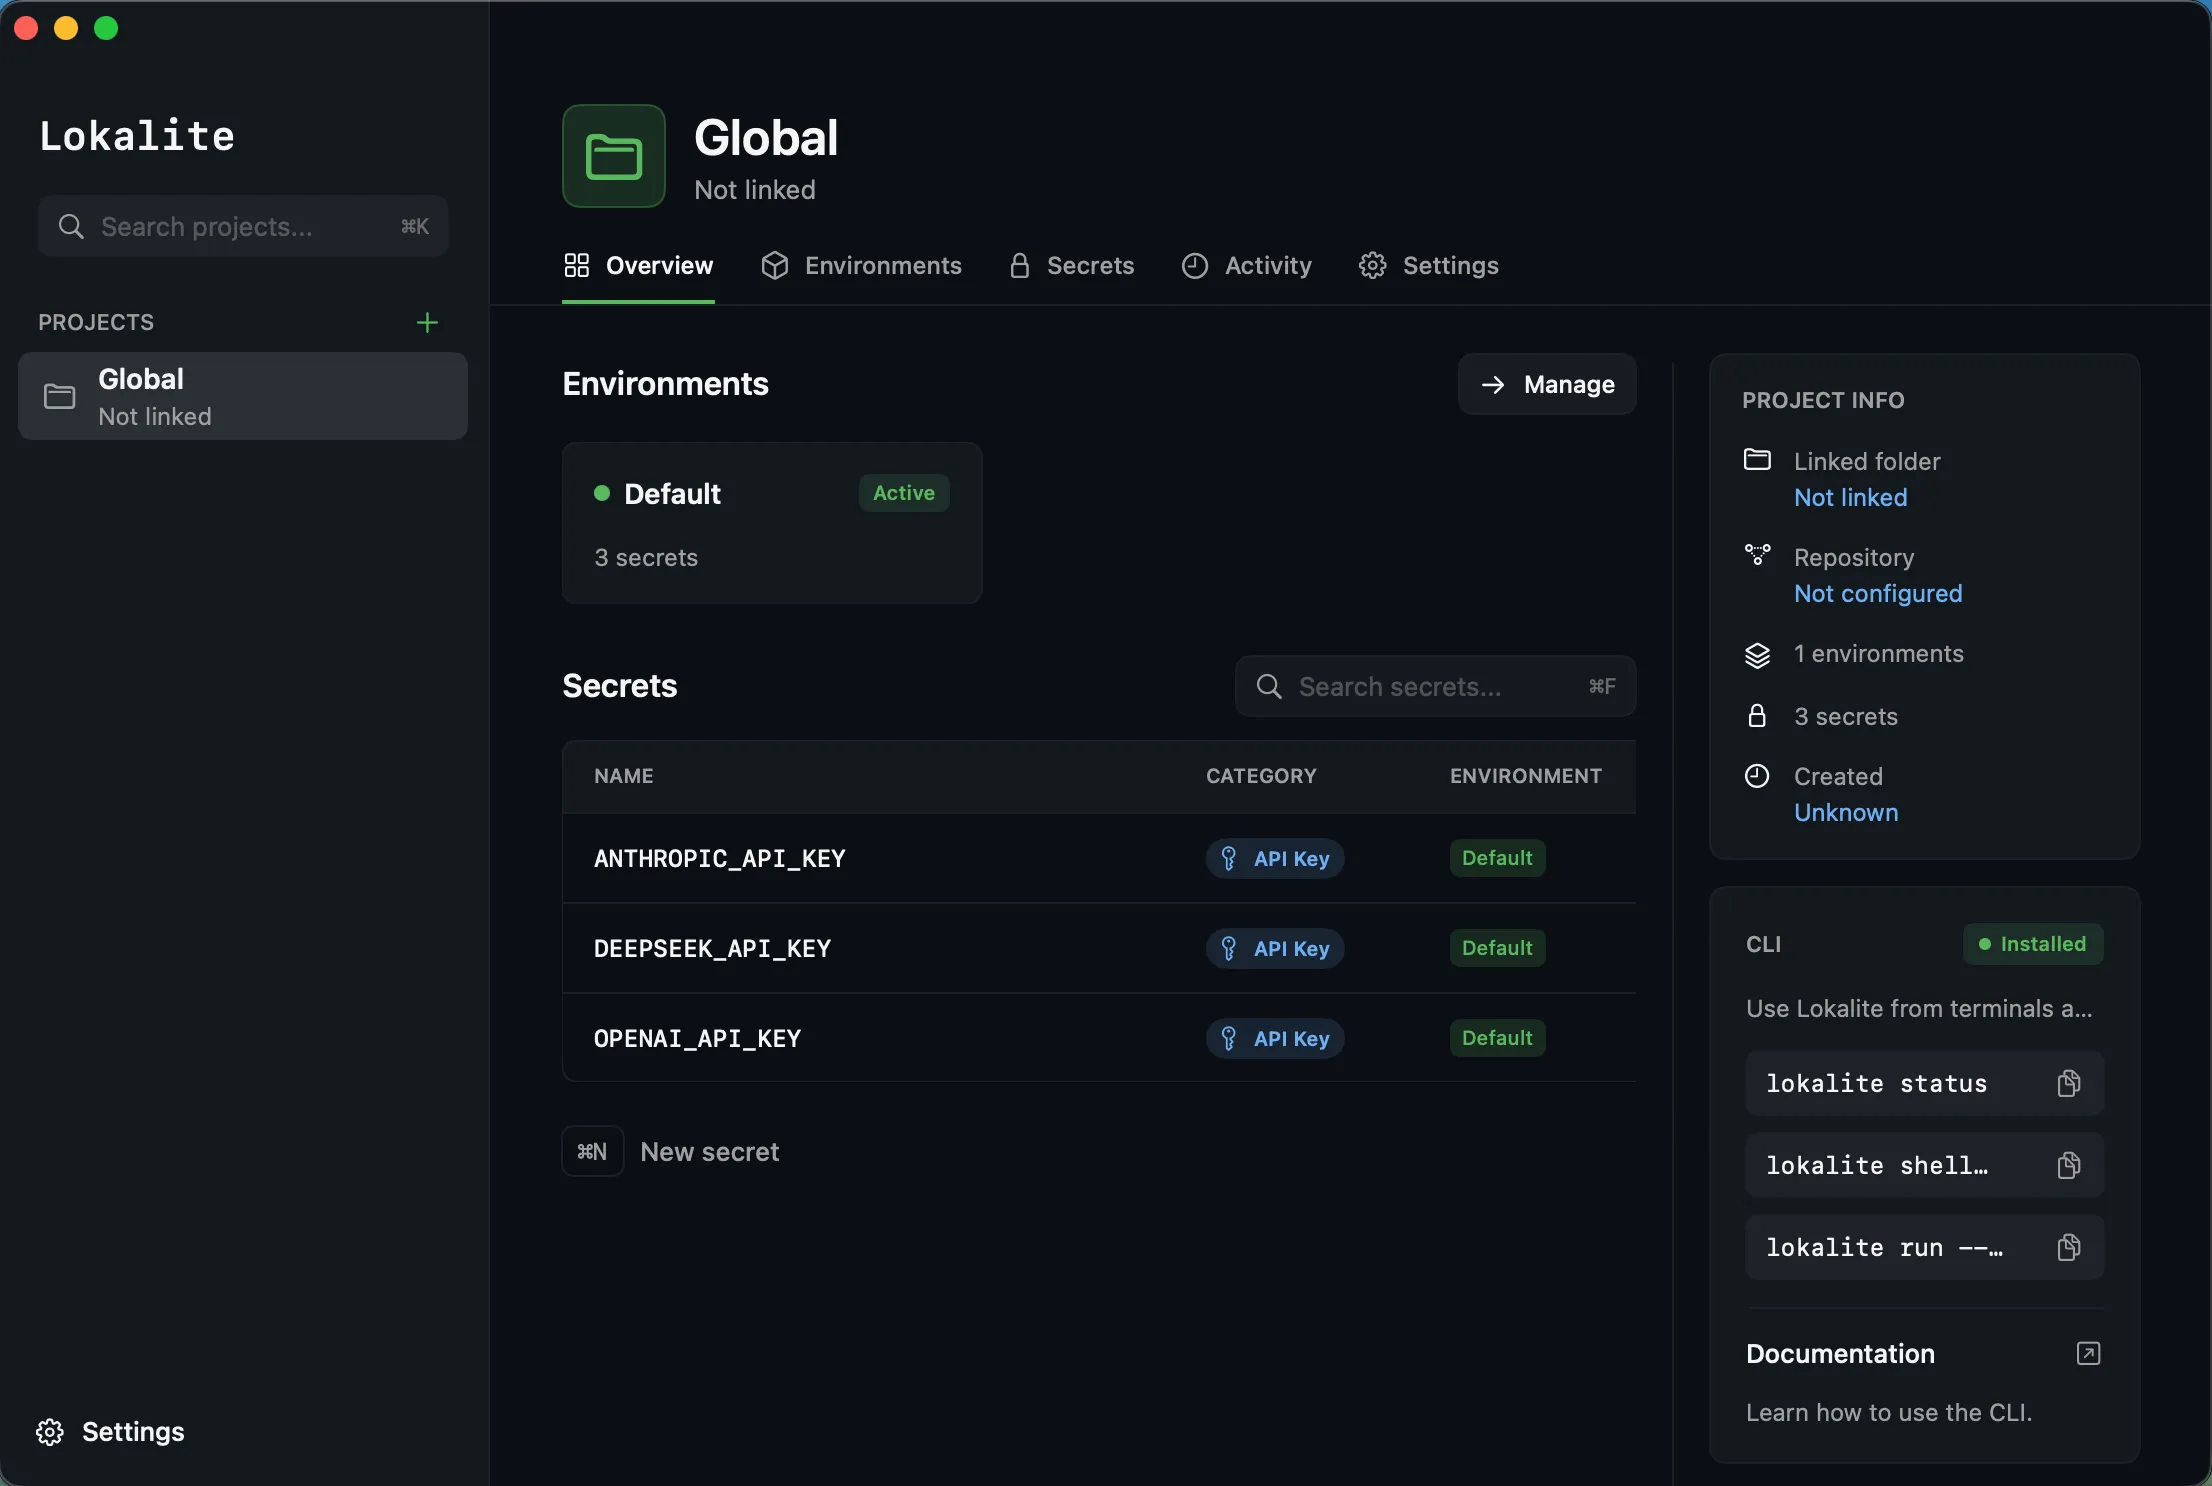Focus the Search projects field
The width and height of the screenshot is (2212, 1486).
pos(243,227)
